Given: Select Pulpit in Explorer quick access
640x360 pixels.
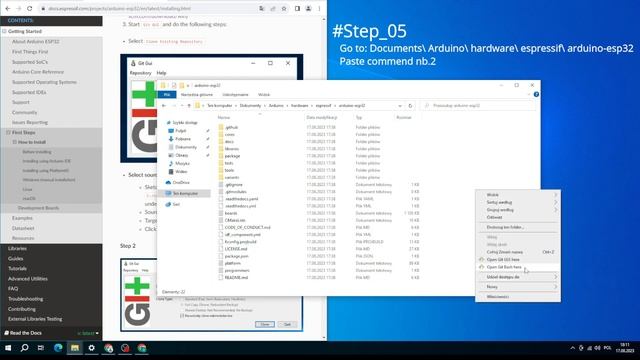Looking at the screenshot, I should tap(181, 131).
